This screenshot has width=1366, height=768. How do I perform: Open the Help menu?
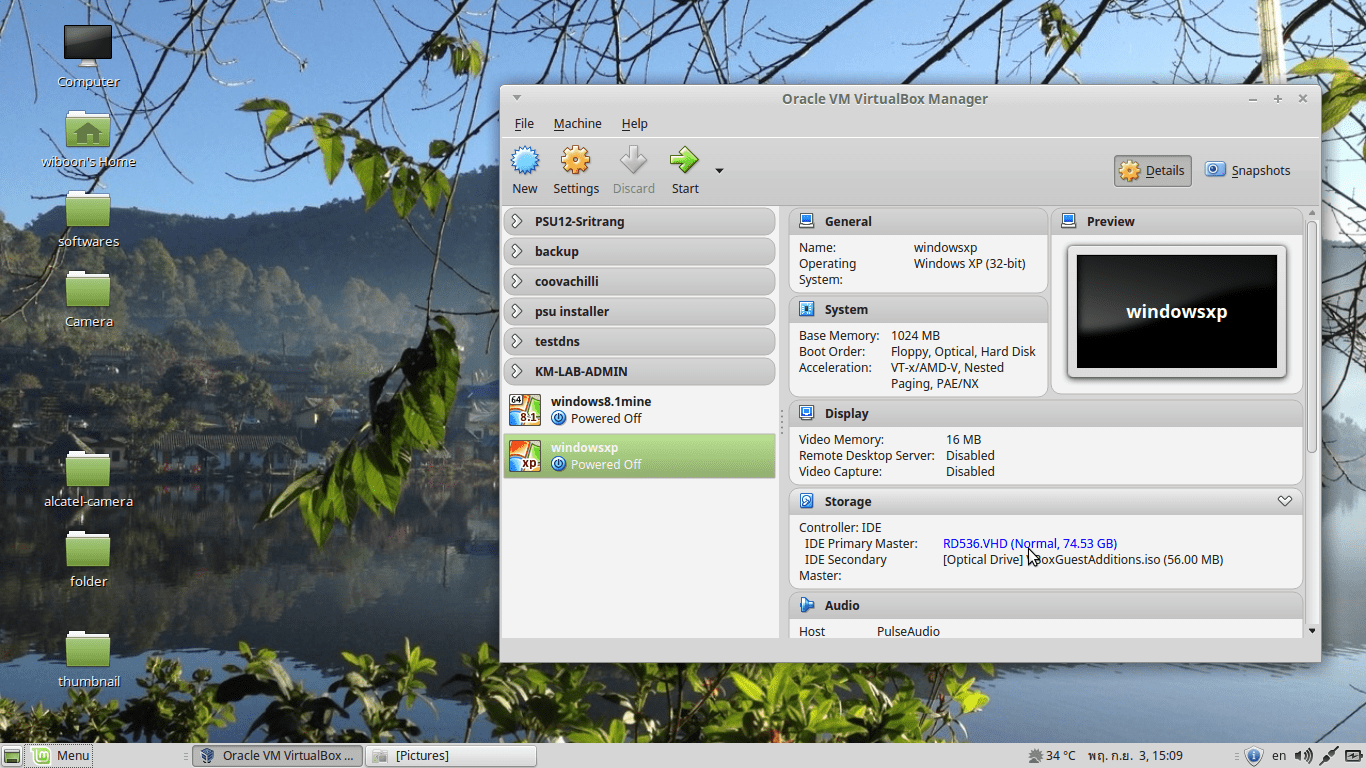click(x=635, y=124)
